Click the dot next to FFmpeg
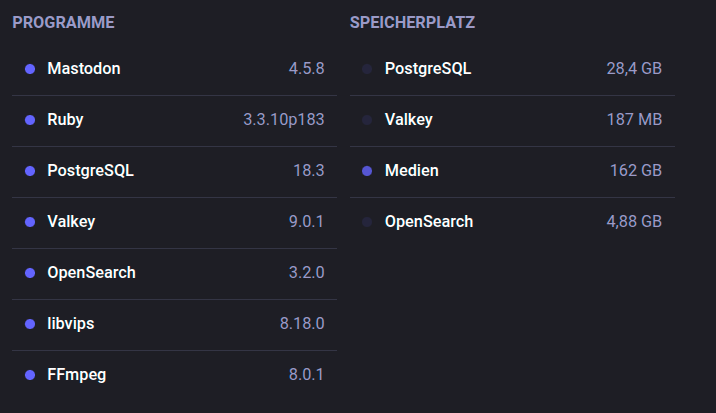716x413 pixels. coord(30,375)
